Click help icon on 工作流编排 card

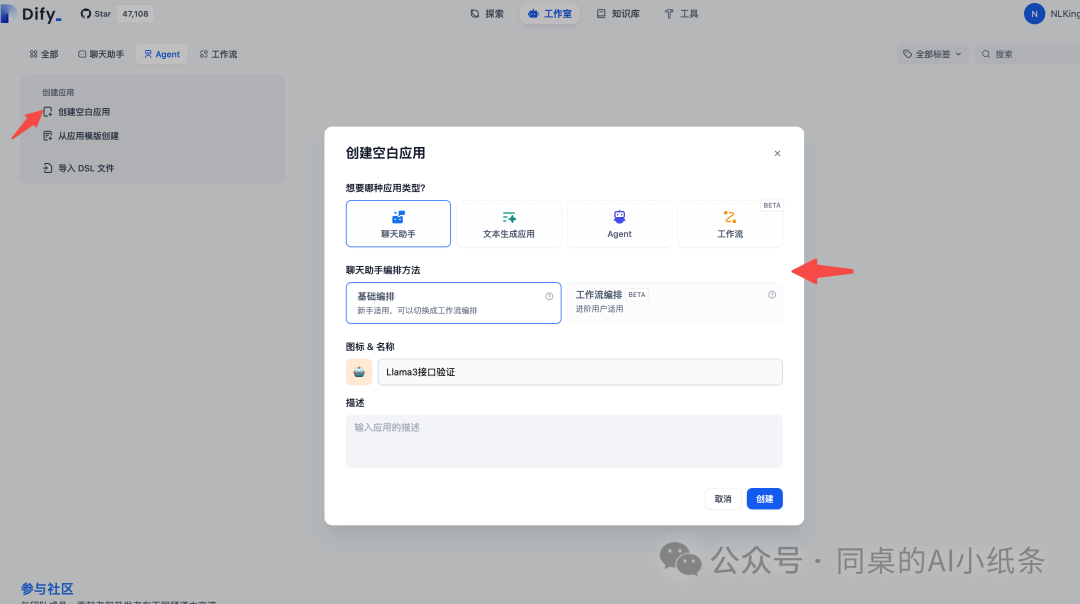772,295
